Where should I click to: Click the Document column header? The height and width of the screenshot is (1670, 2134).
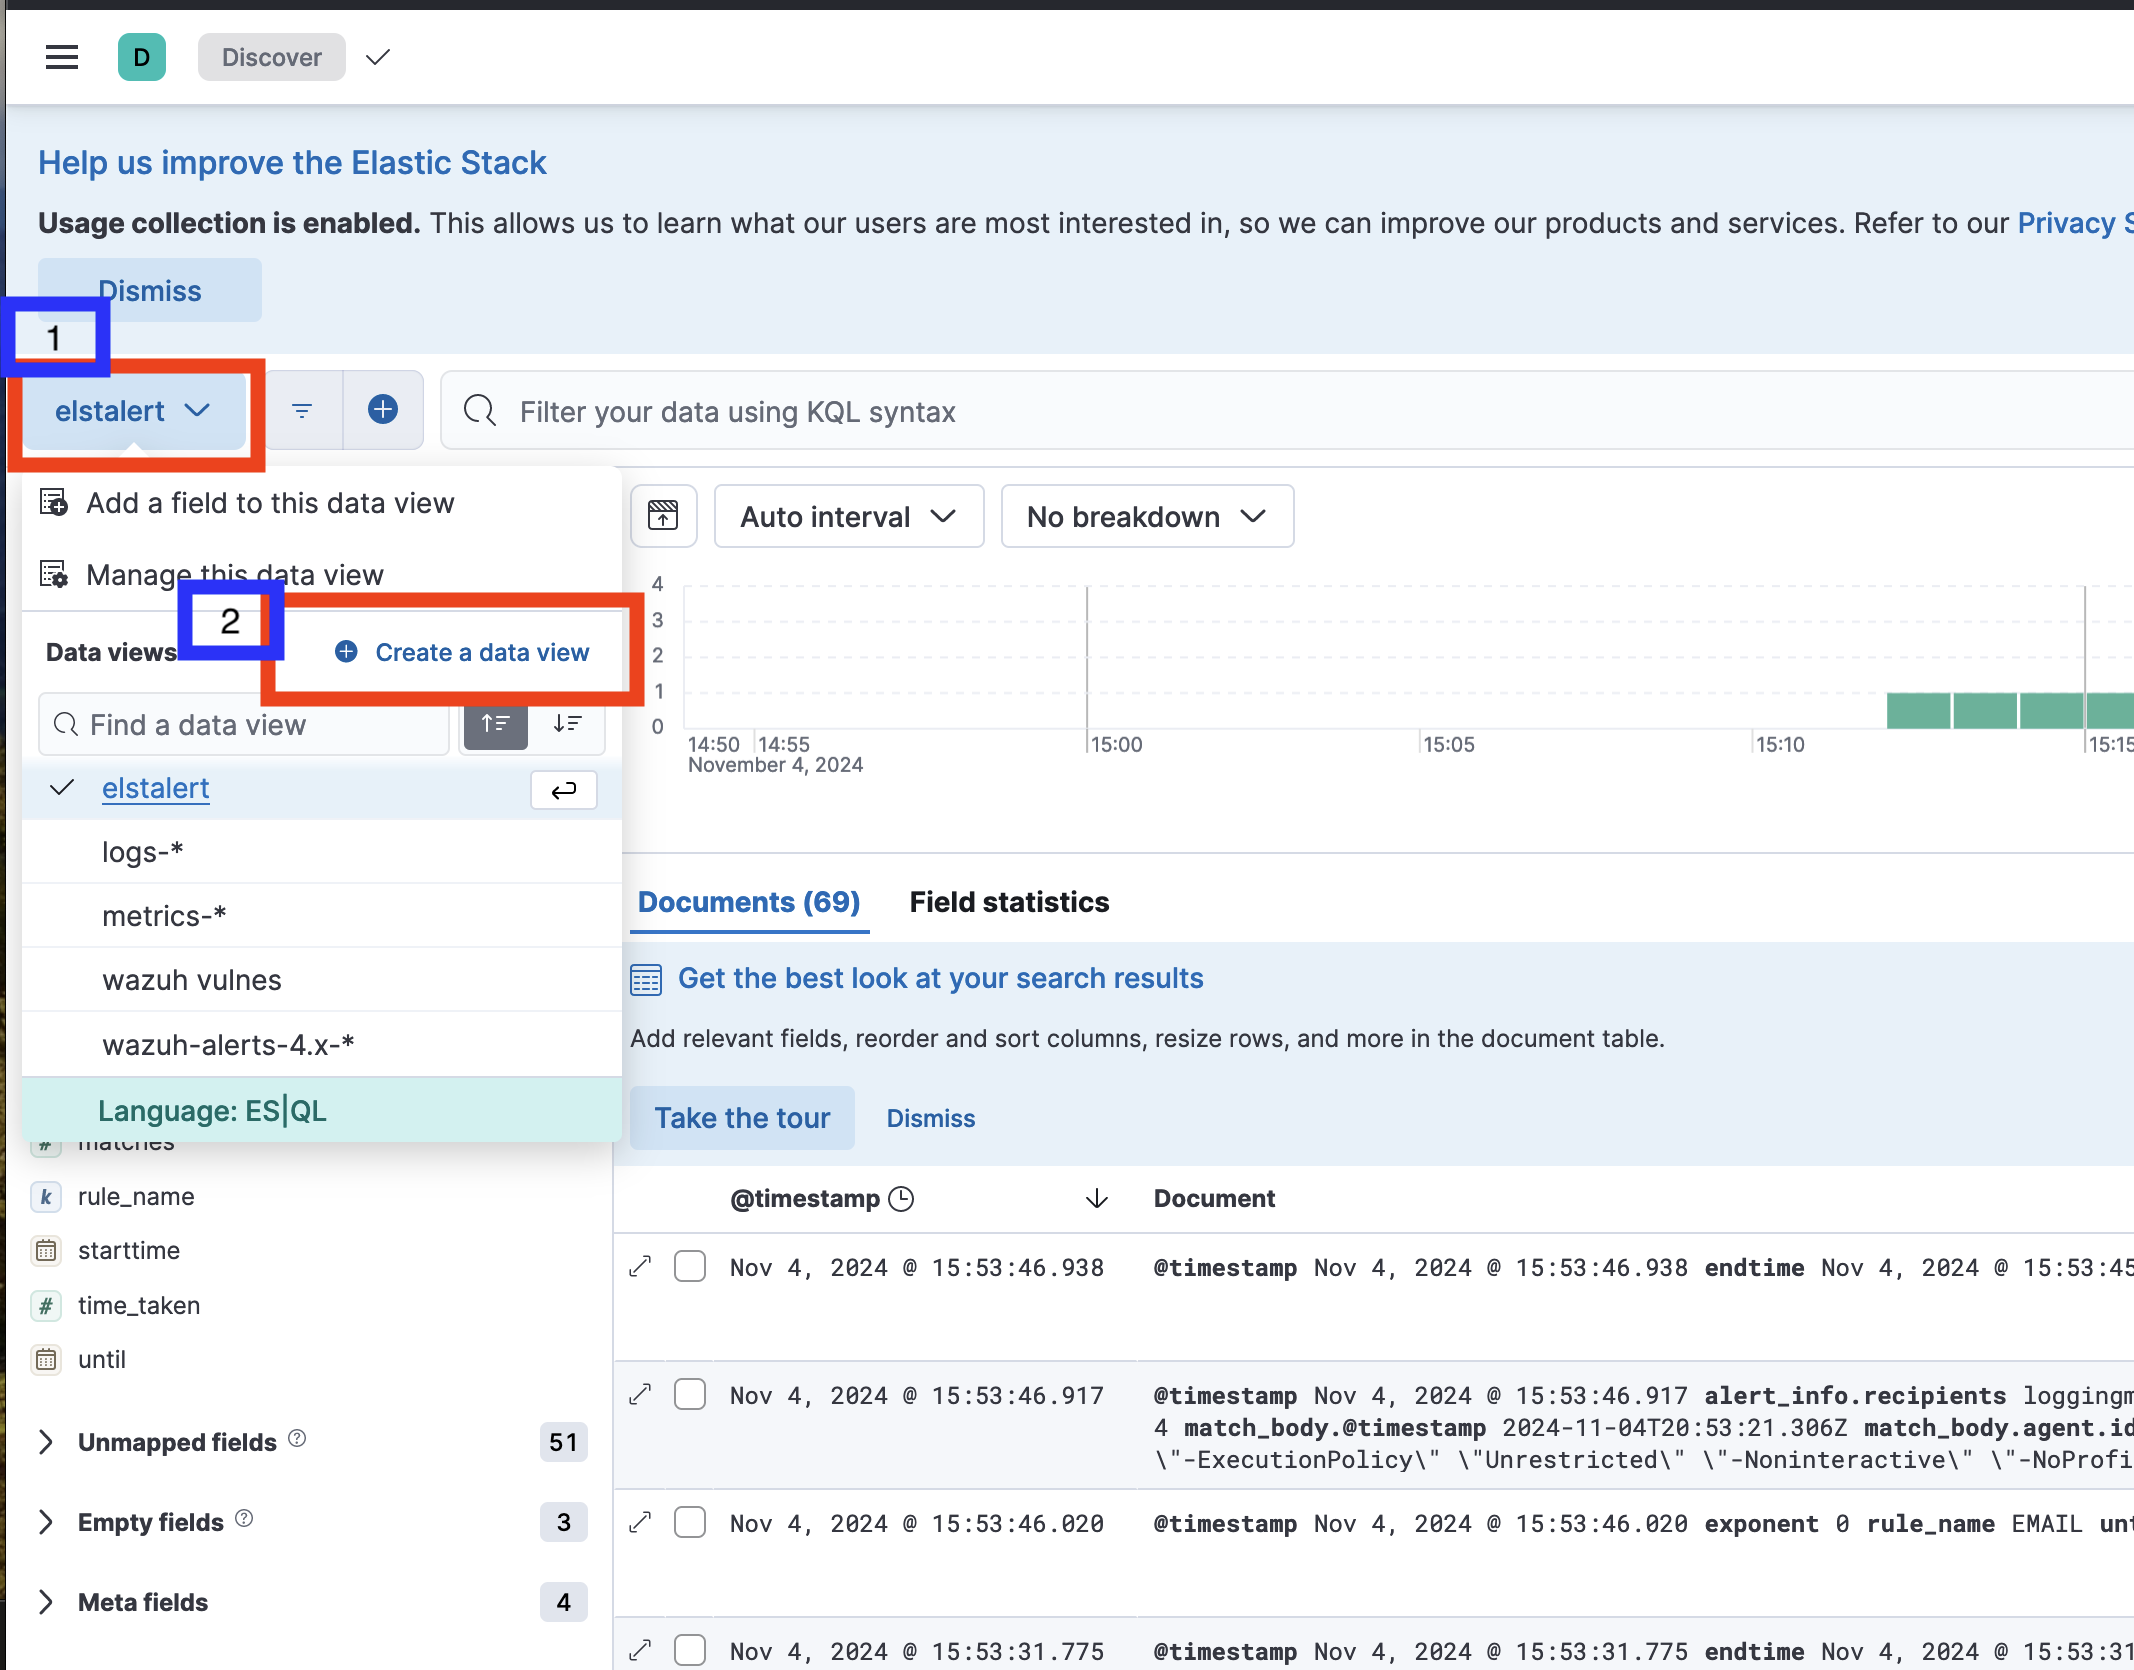1214,1198
